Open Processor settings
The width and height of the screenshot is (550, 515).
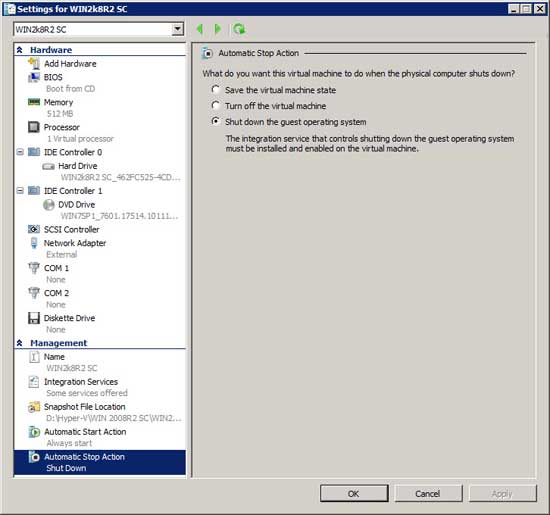pos(61,127)
